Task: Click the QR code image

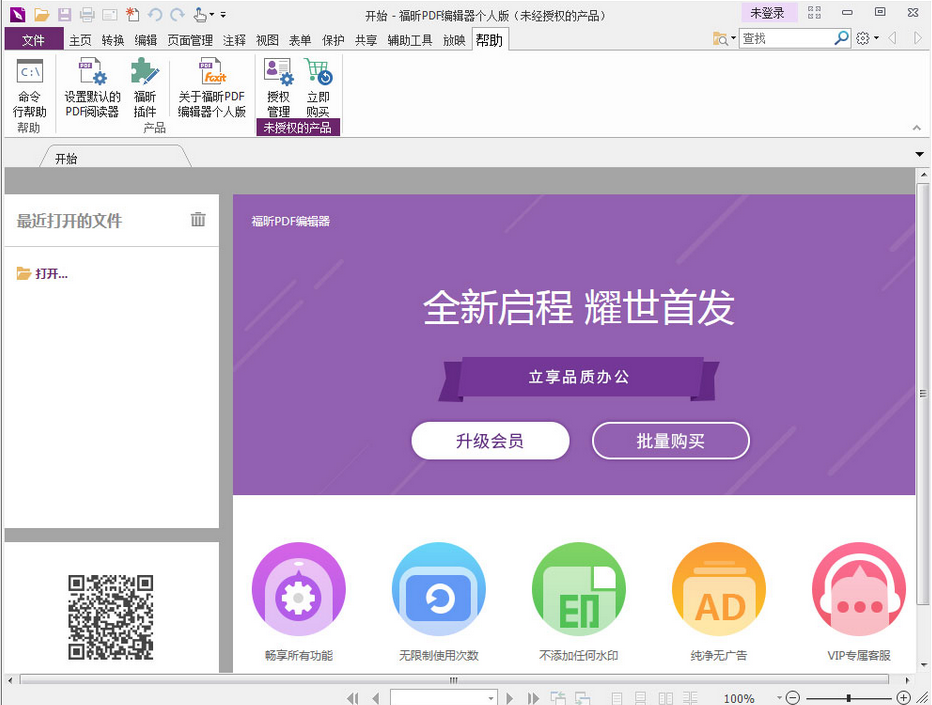Action: 111,617
